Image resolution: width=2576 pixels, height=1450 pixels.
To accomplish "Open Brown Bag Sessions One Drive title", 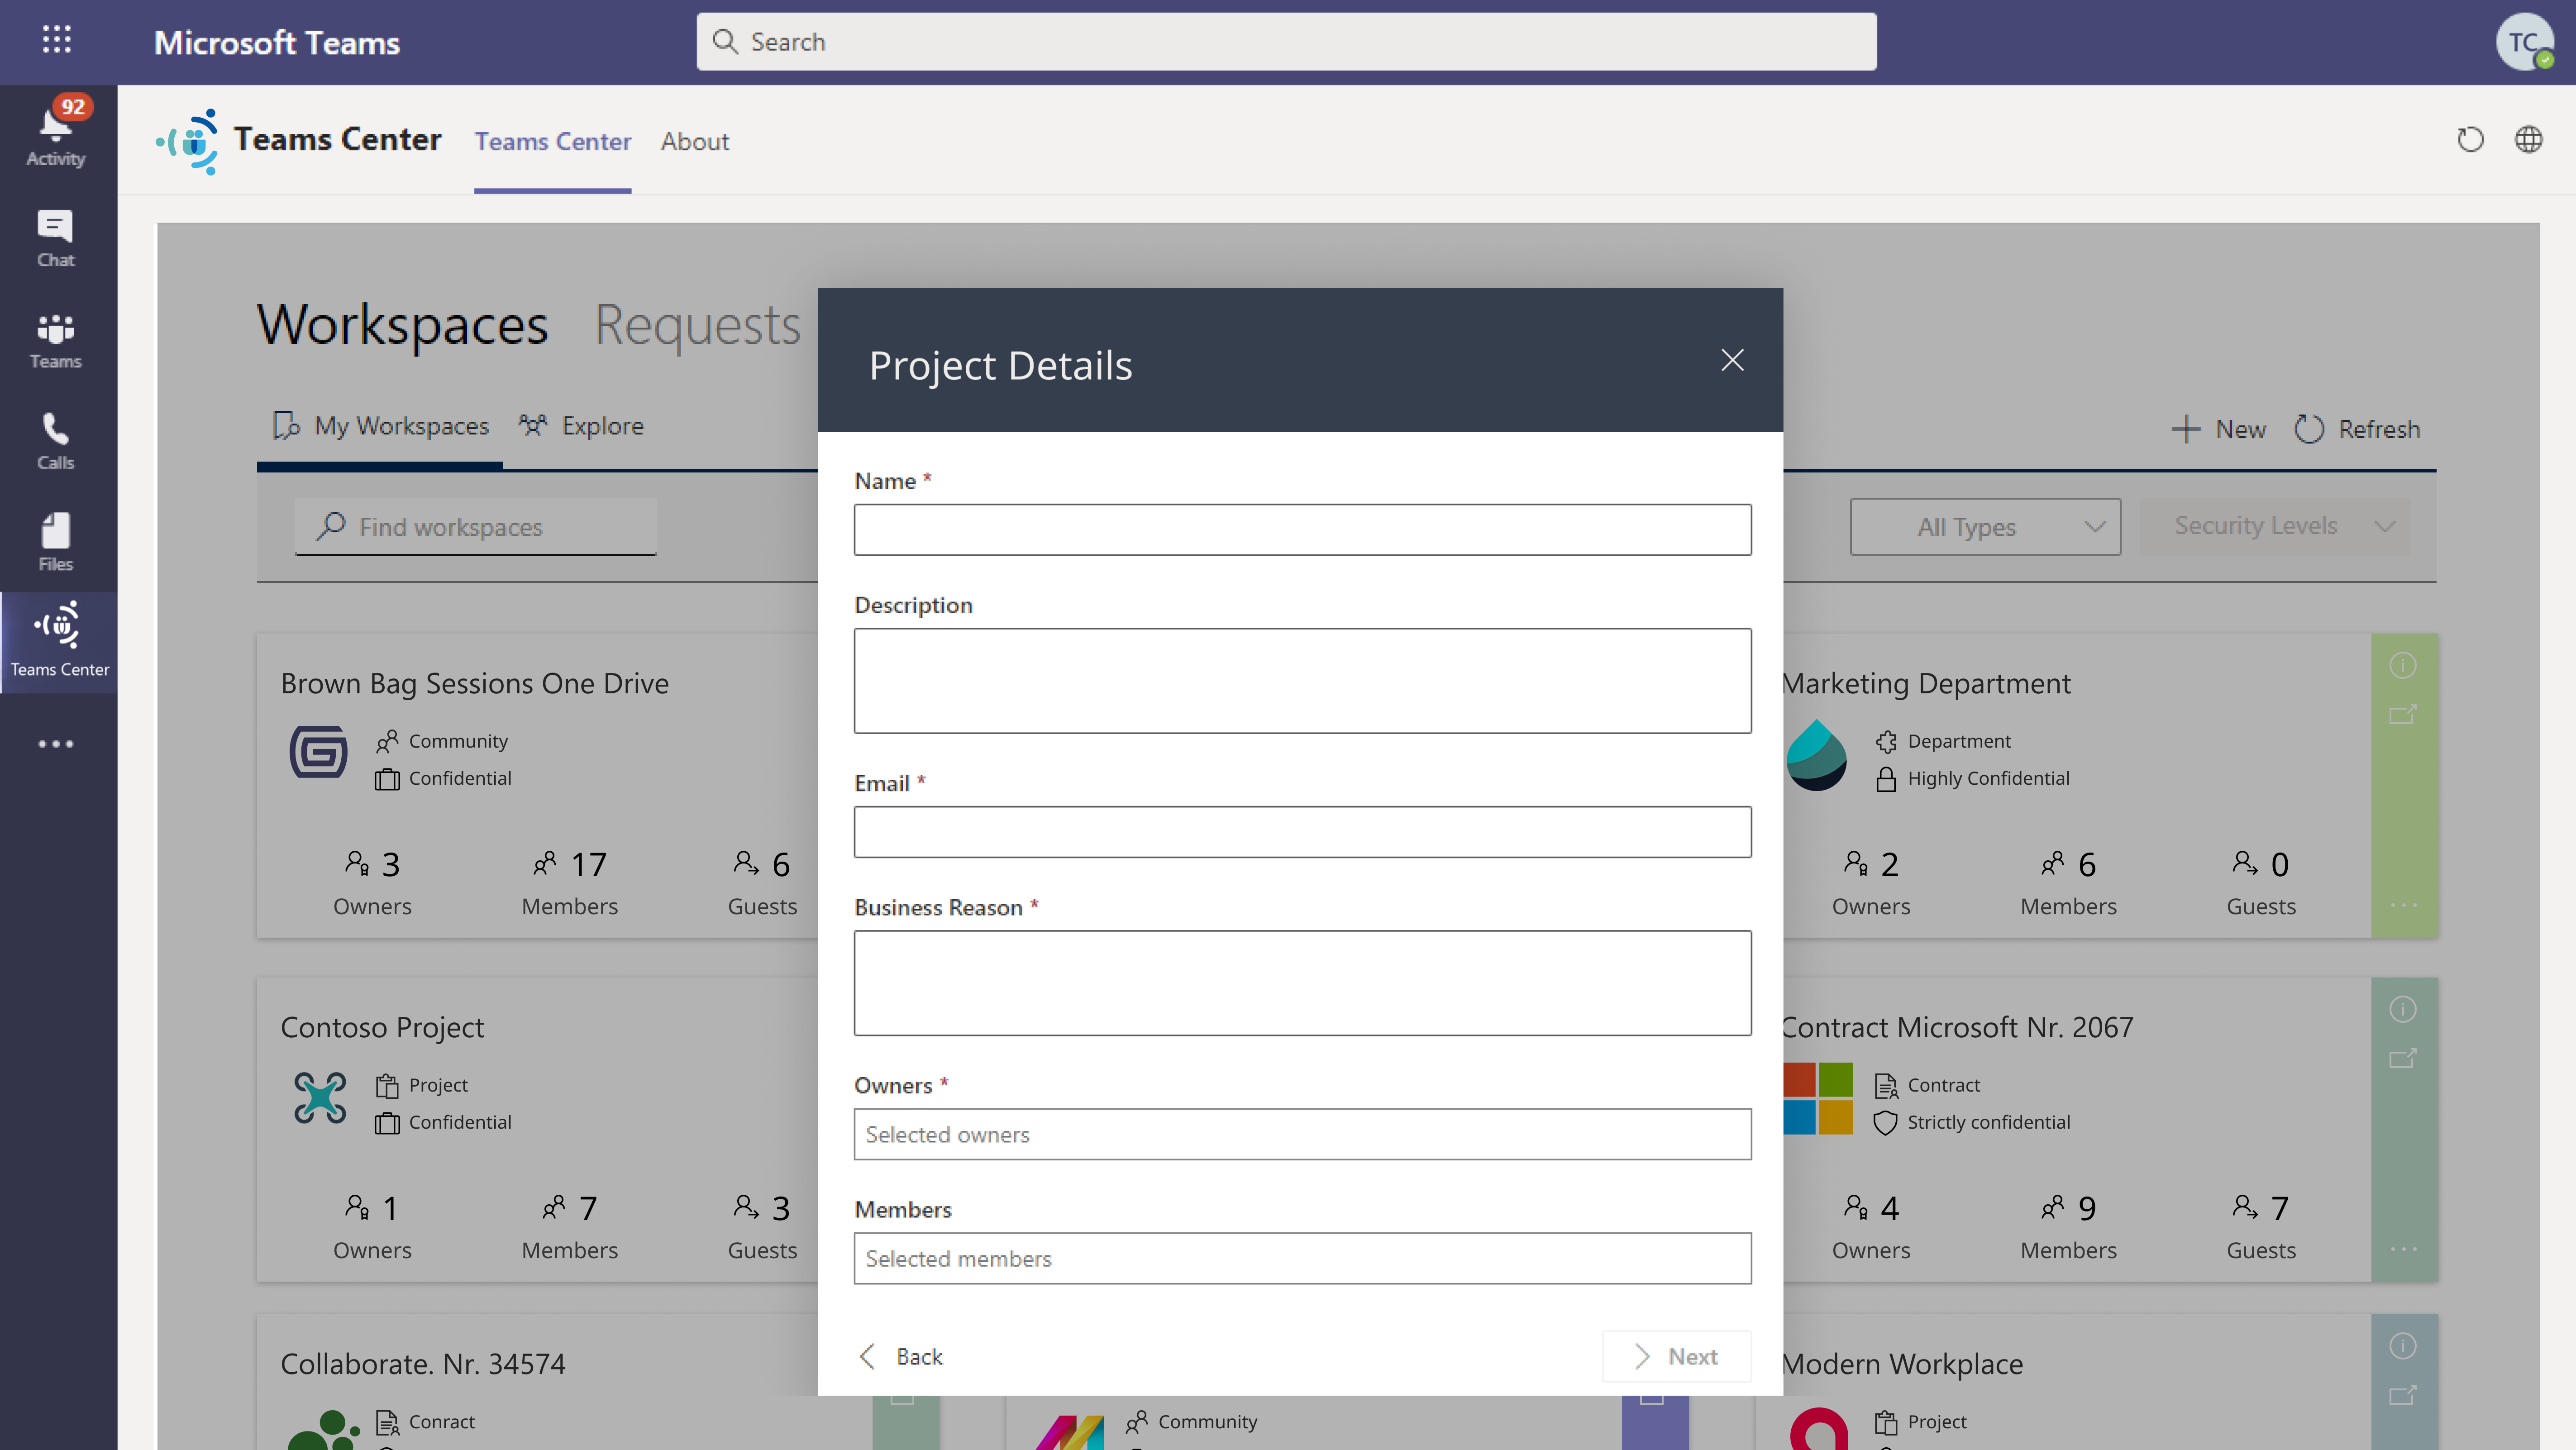I will [475, 684].
